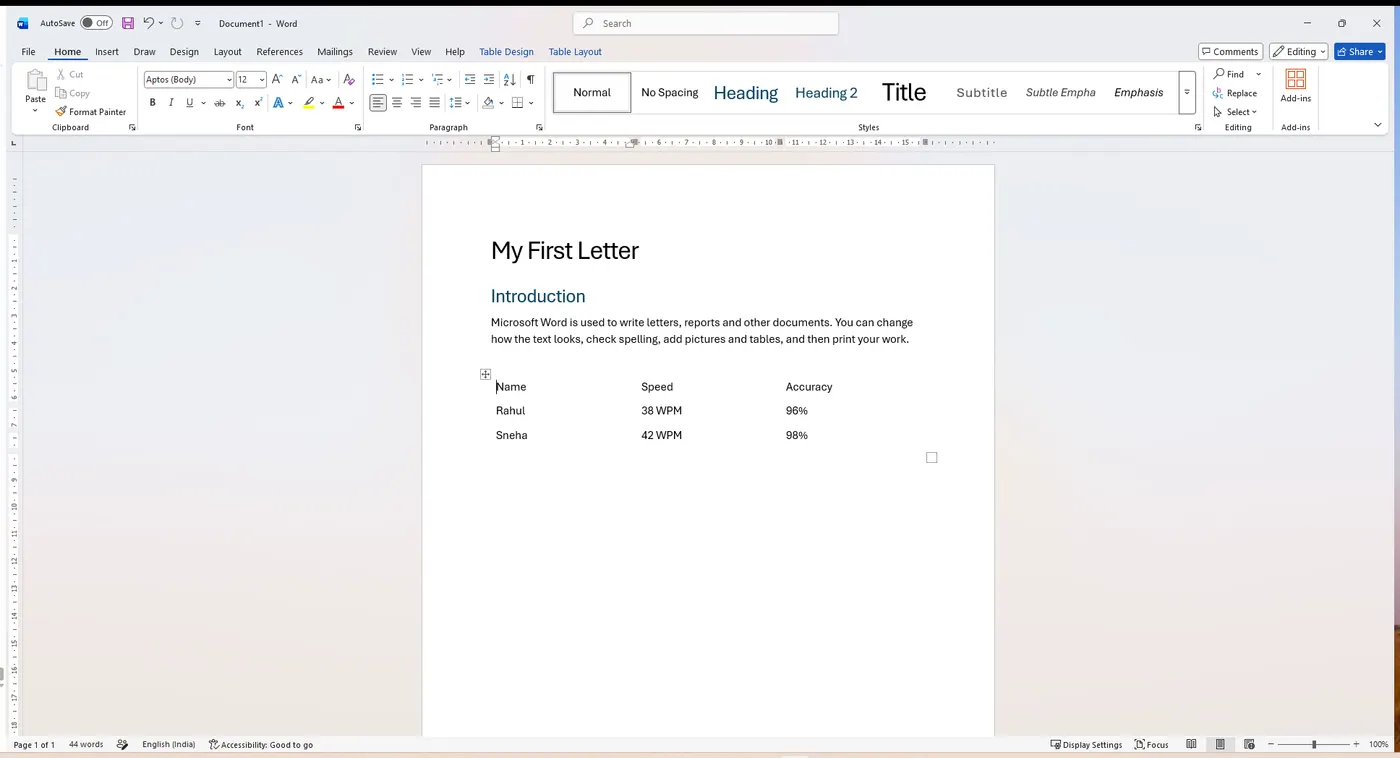Switch to the Review tab
This screenshot has height=758, width=1400.
click(x=382, y=51)
